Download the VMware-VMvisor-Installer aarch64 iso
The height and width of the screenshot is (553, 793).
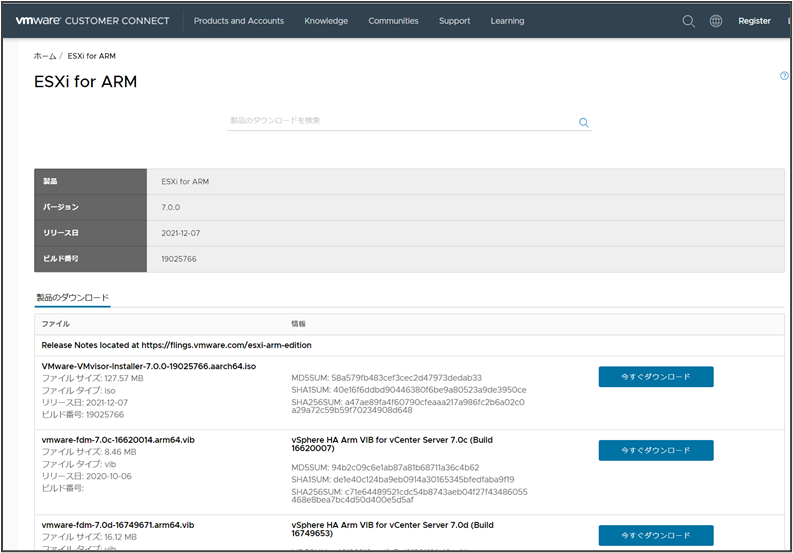(656, 377)
